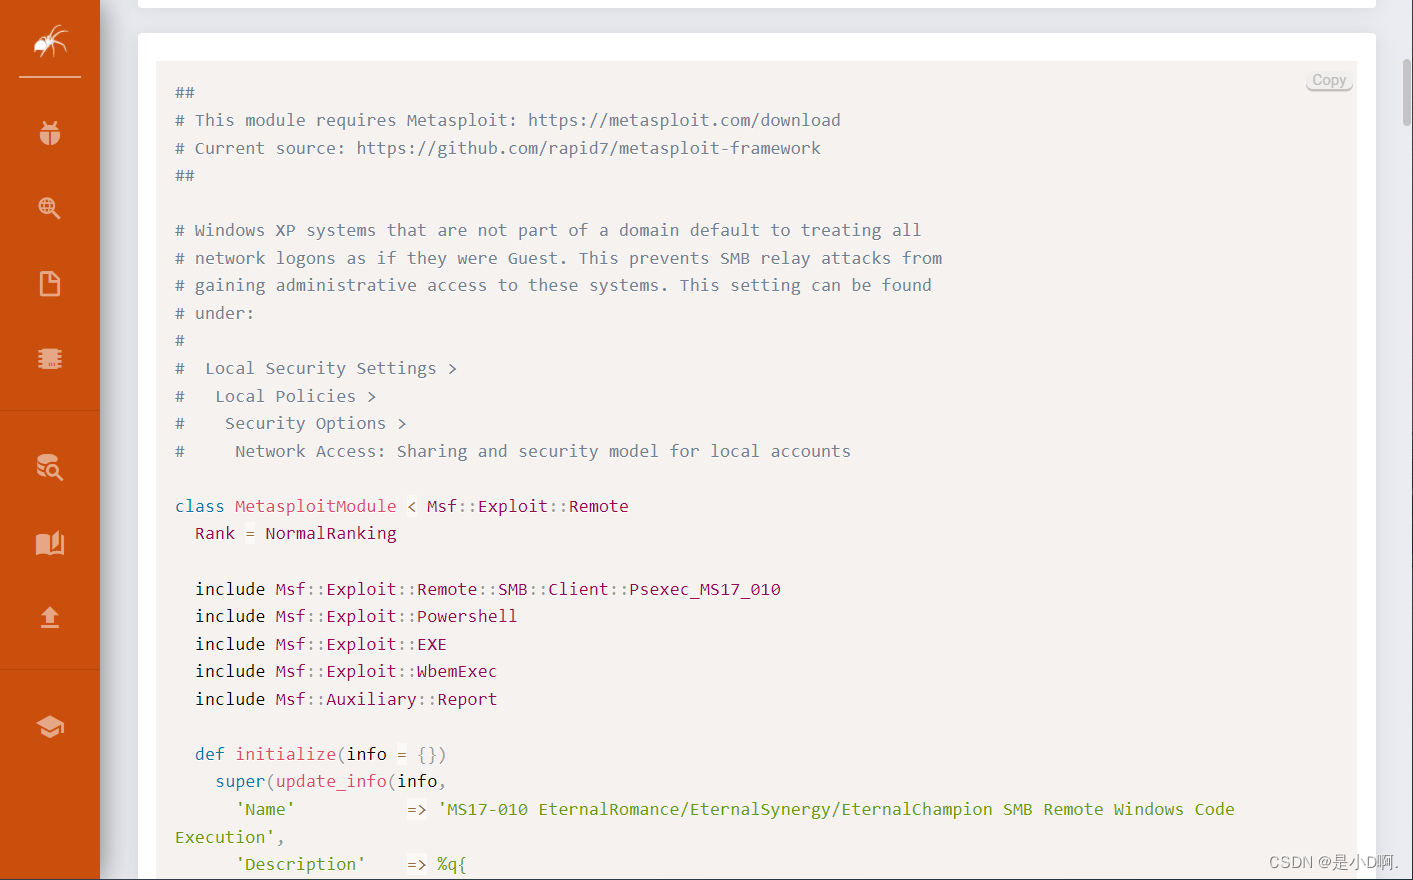Click the page vertical scrollbar thumb
The image size is (1413, 880).
click(x=1407, y=92)
